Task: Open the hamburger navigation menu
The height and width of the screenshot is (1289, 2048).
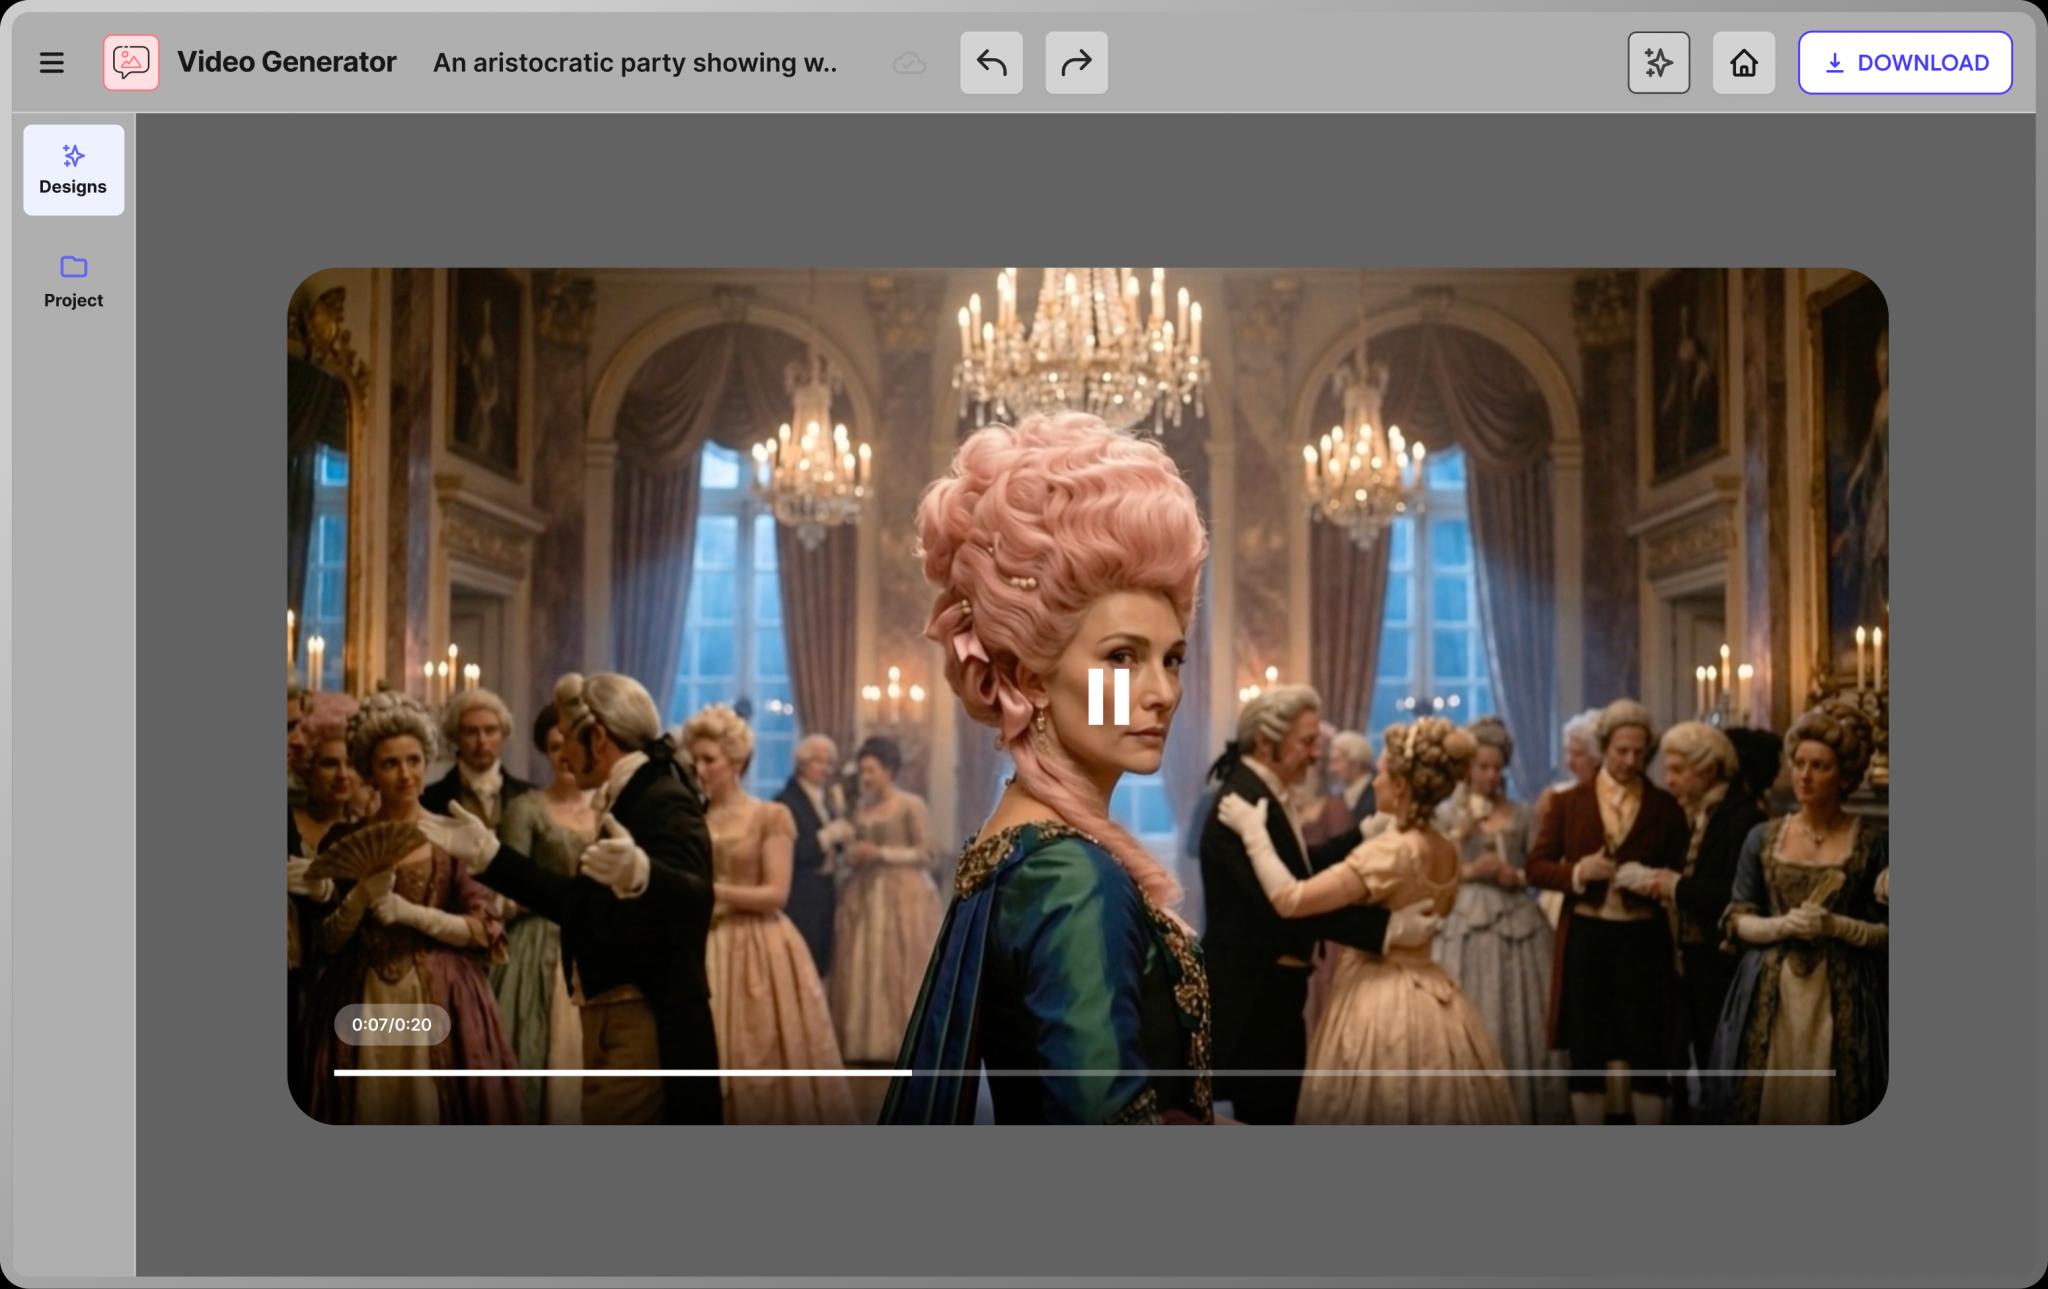Action: [x=52, y=62]
